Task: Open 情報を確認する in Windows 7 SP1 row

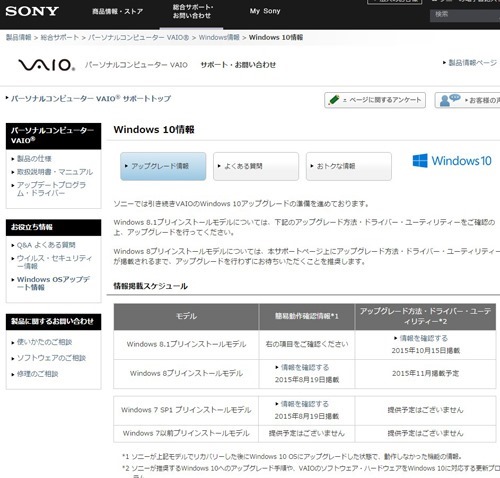Action: [x=305, y=404]
